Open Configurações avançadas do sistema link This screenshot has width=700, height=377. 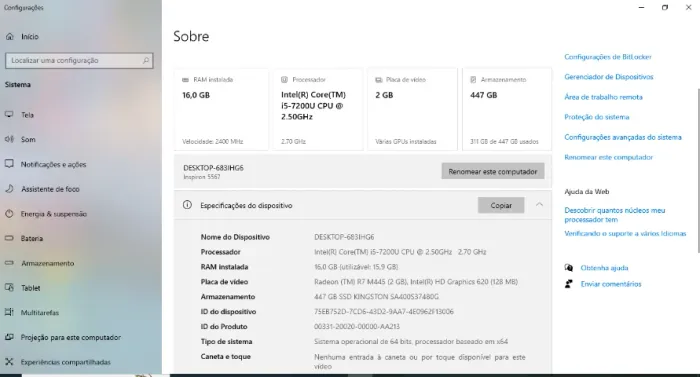point(623,137)
